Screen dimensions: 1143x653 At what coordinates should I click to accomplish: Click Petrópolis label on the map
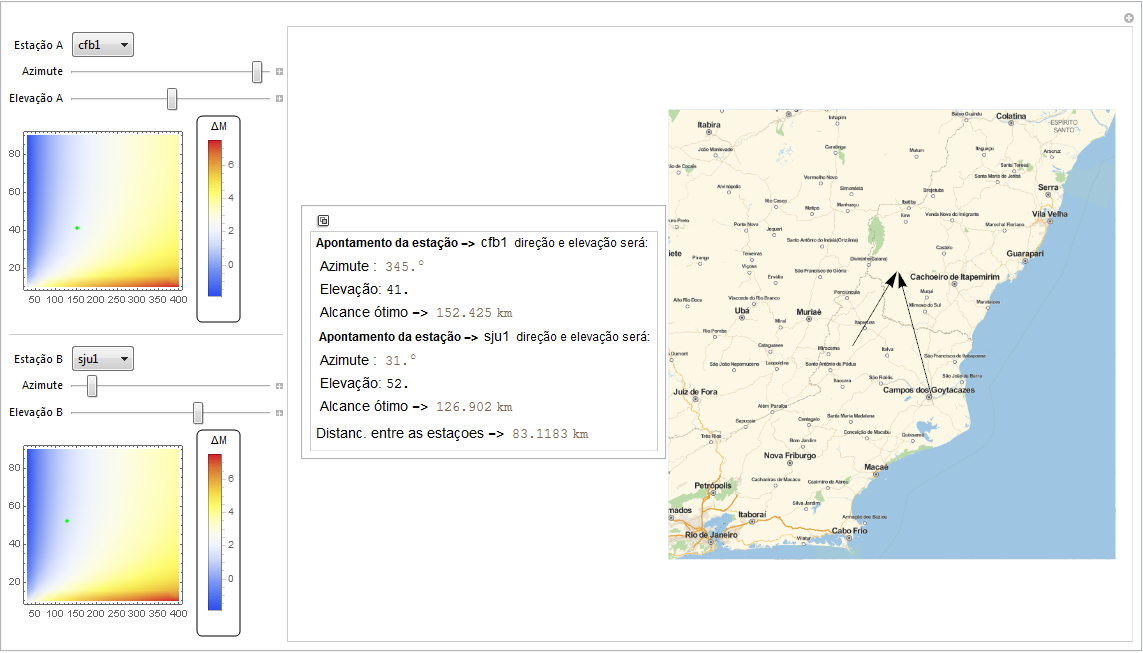(713, 485)
